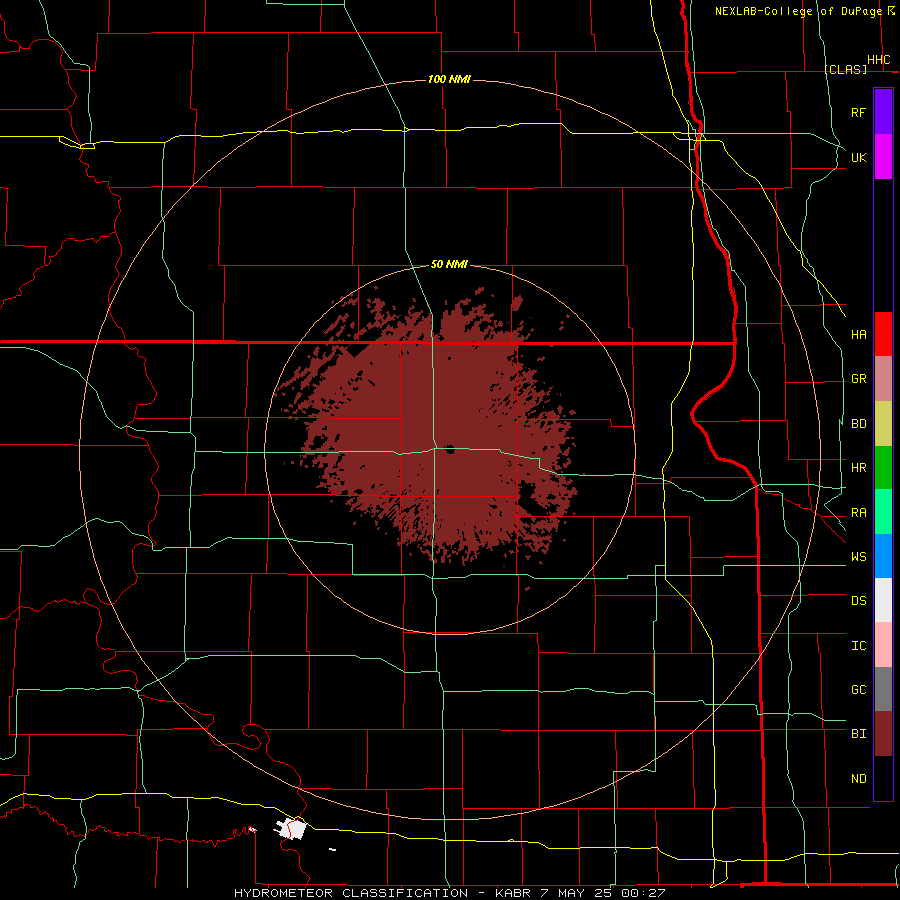Image resolution: width=900 pixels, height=900 pixels.
Task: Click the mint RA legend color block
Action: point(883,512)
